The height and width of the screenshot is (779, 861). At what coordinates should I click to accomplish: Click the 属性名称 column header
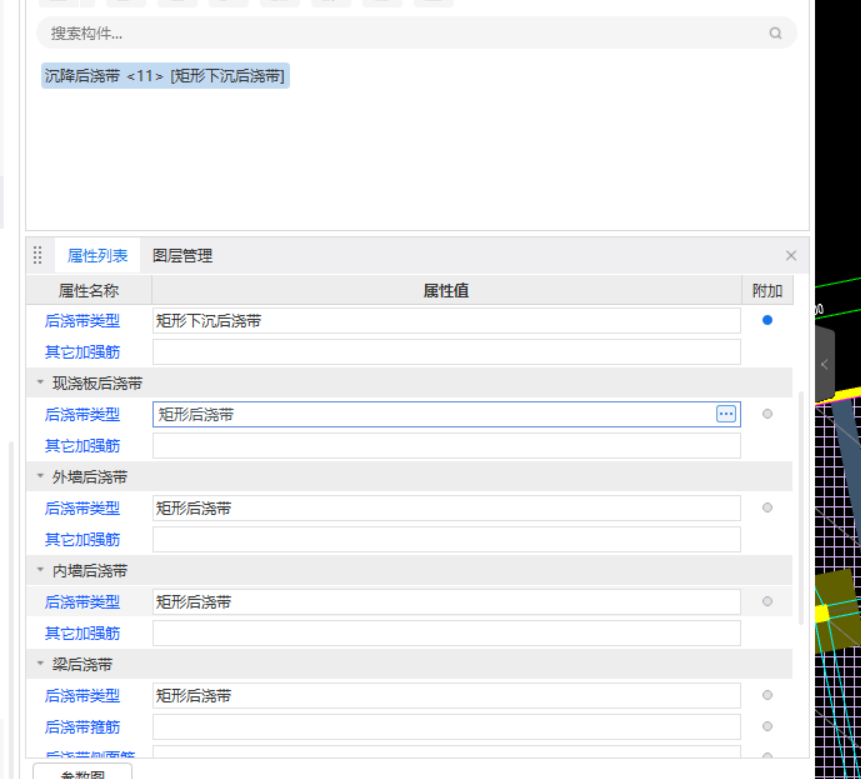(89, 290)
